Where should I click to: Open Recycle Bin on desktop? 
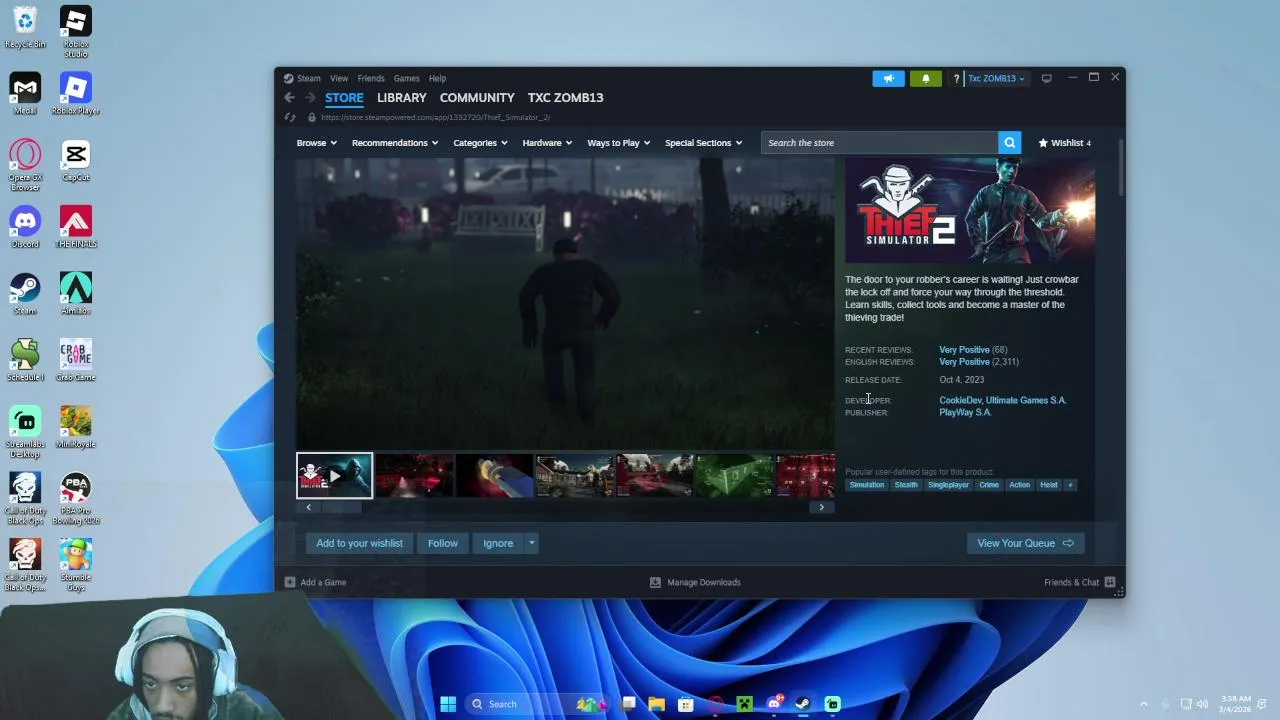point(25,27)
